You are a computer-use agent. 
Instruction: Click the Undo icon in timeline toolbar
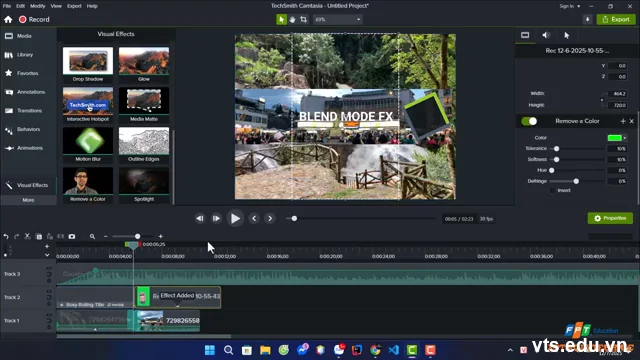coord(6,236)
